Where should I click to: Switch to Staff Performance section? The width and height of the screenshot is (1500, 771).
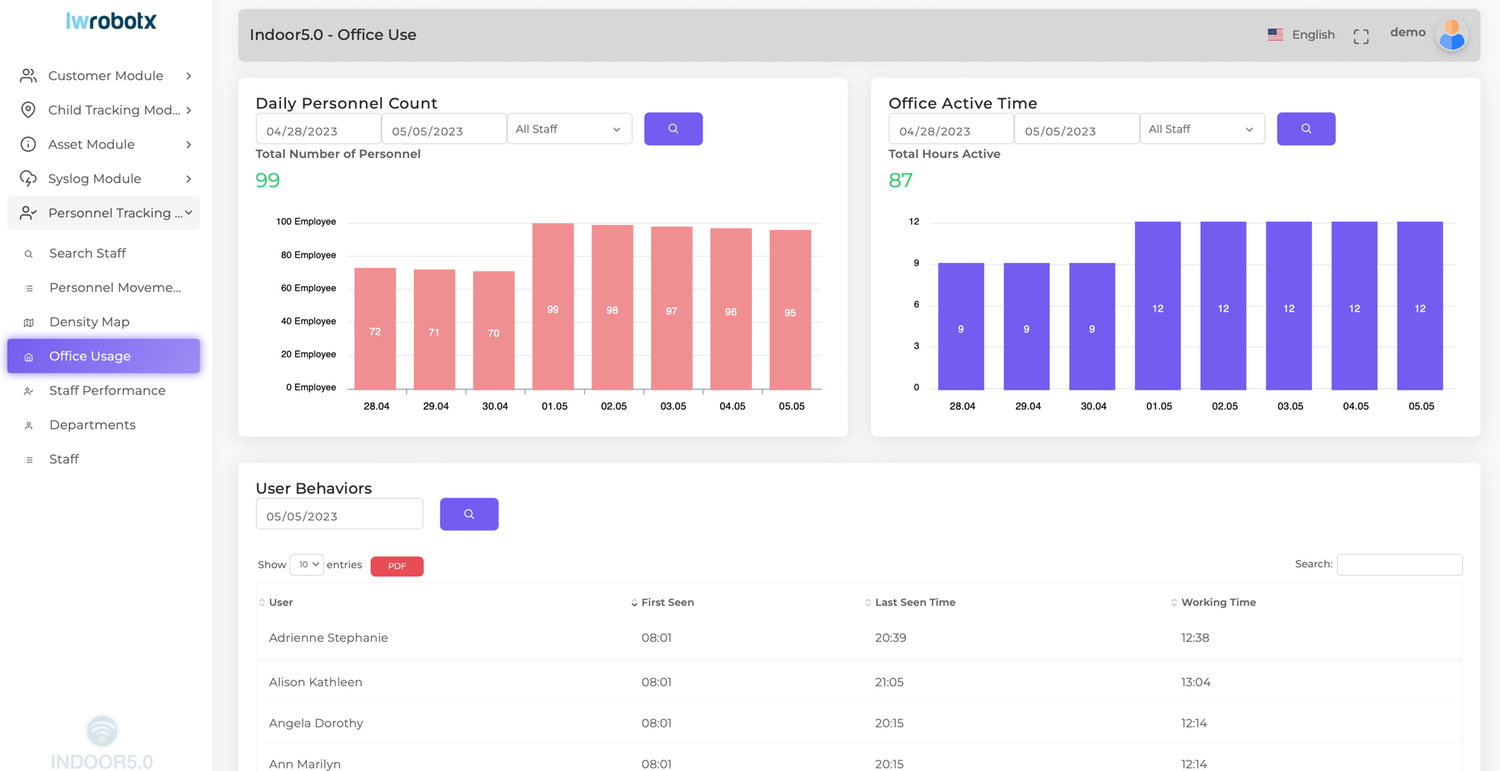click(107, 390)
